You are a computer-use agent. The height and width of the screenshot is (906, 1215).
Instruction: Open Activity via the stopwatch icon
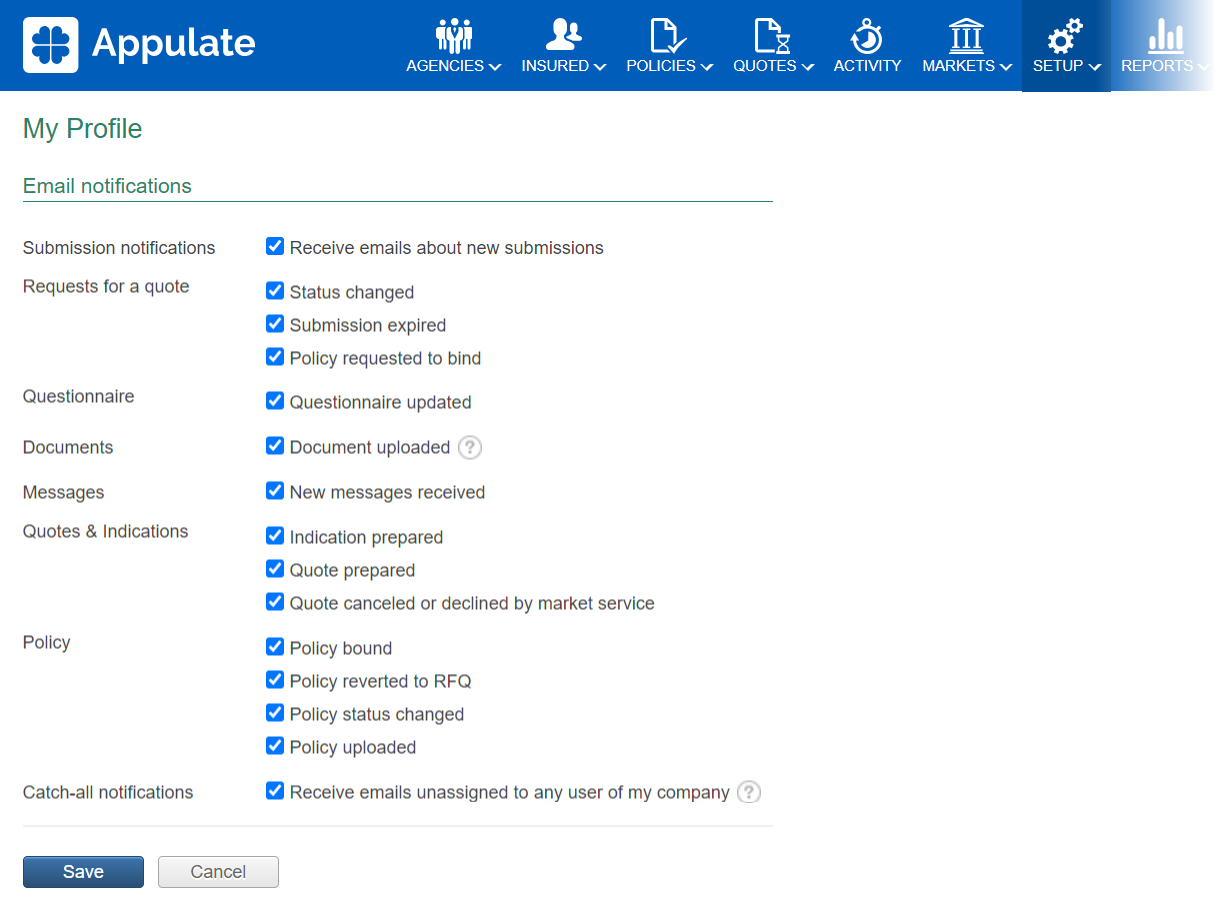click(867, 35)
